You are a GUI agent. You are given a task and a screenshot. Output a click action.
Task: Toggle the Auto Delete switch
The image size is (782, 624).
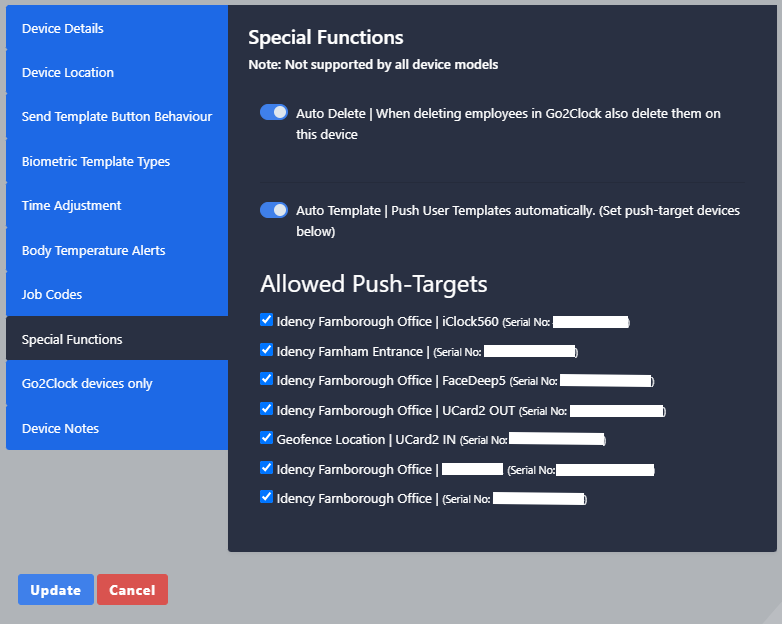point(274,112)
